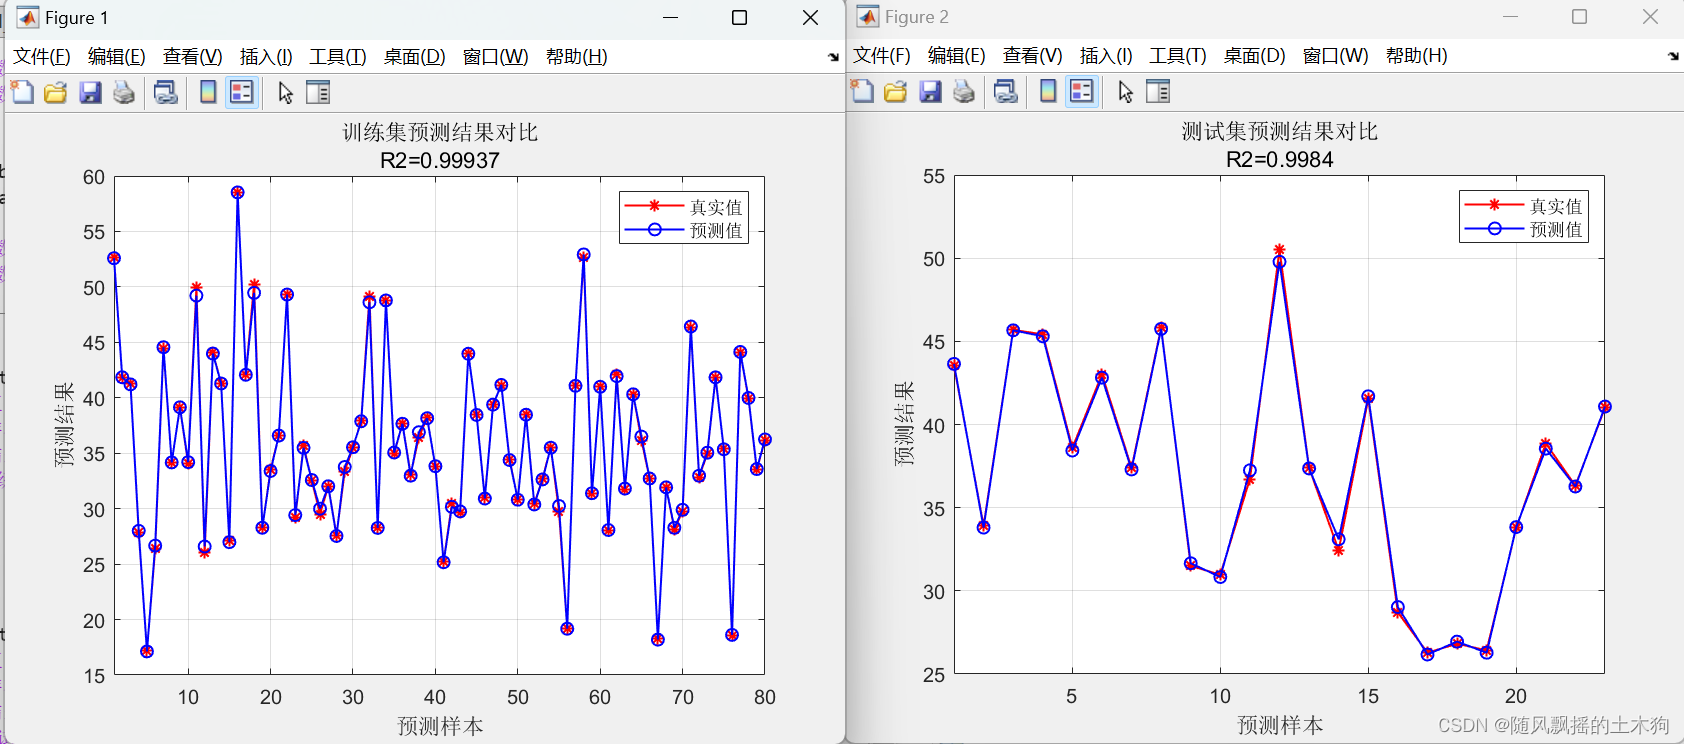Screen dimensions: 1684x744
Task: Select 真实值 legend entry in Figure 1
Action: [684, 207]
